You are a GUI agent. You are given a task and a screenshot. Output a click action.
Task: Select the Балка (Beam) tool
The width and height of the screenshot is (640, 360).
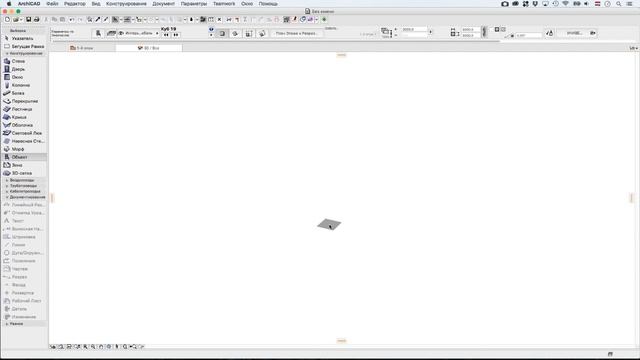pyautogui.click(x=24, y=93)
